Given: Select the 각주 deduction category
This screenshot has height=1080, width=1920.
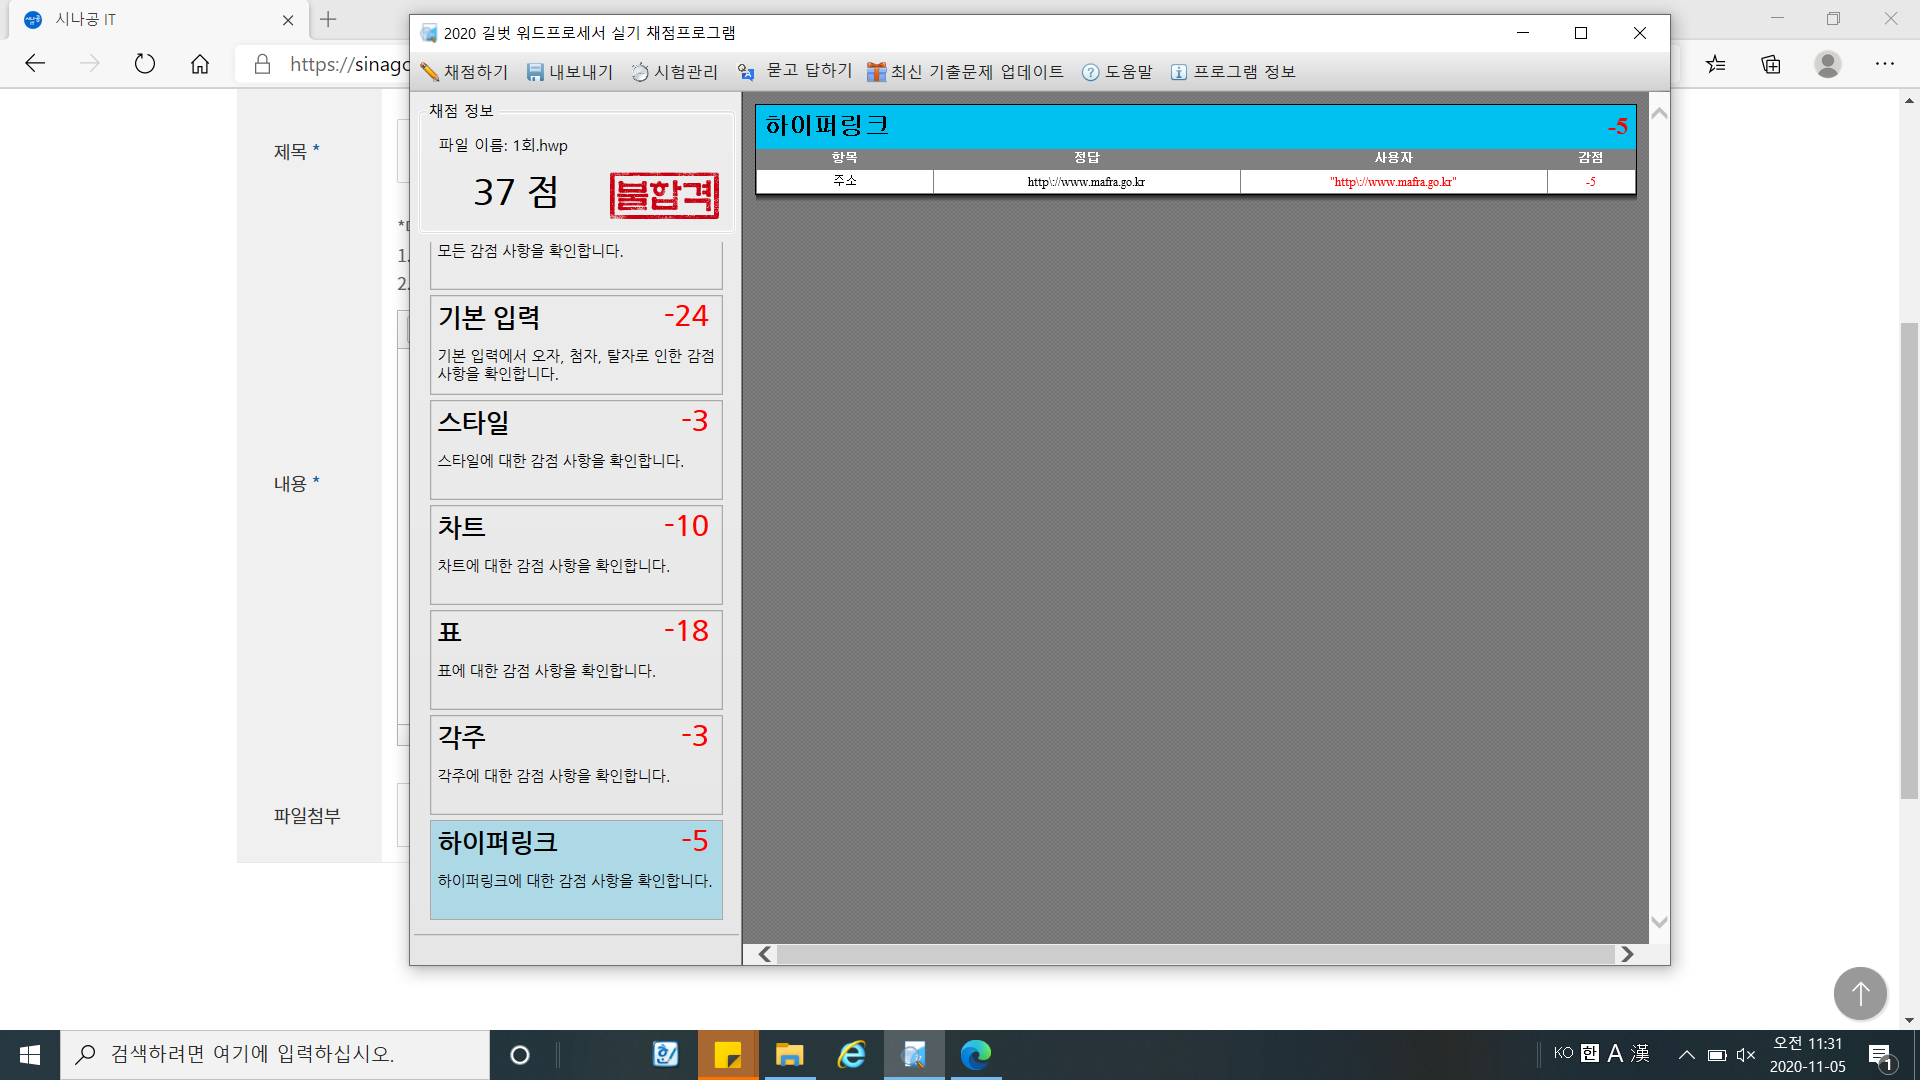Looking at the screenshot, I should 576,764.
